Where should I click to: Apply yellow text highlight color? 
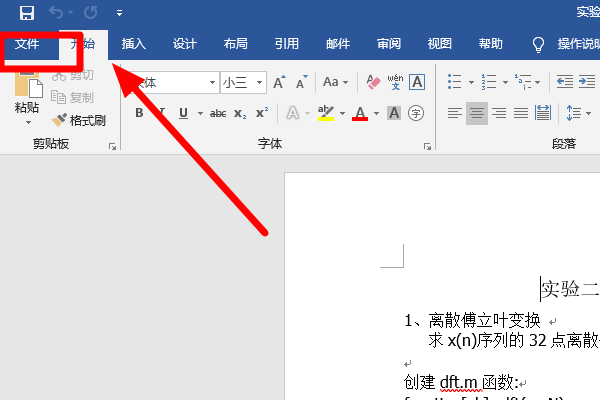coord(326,113)
